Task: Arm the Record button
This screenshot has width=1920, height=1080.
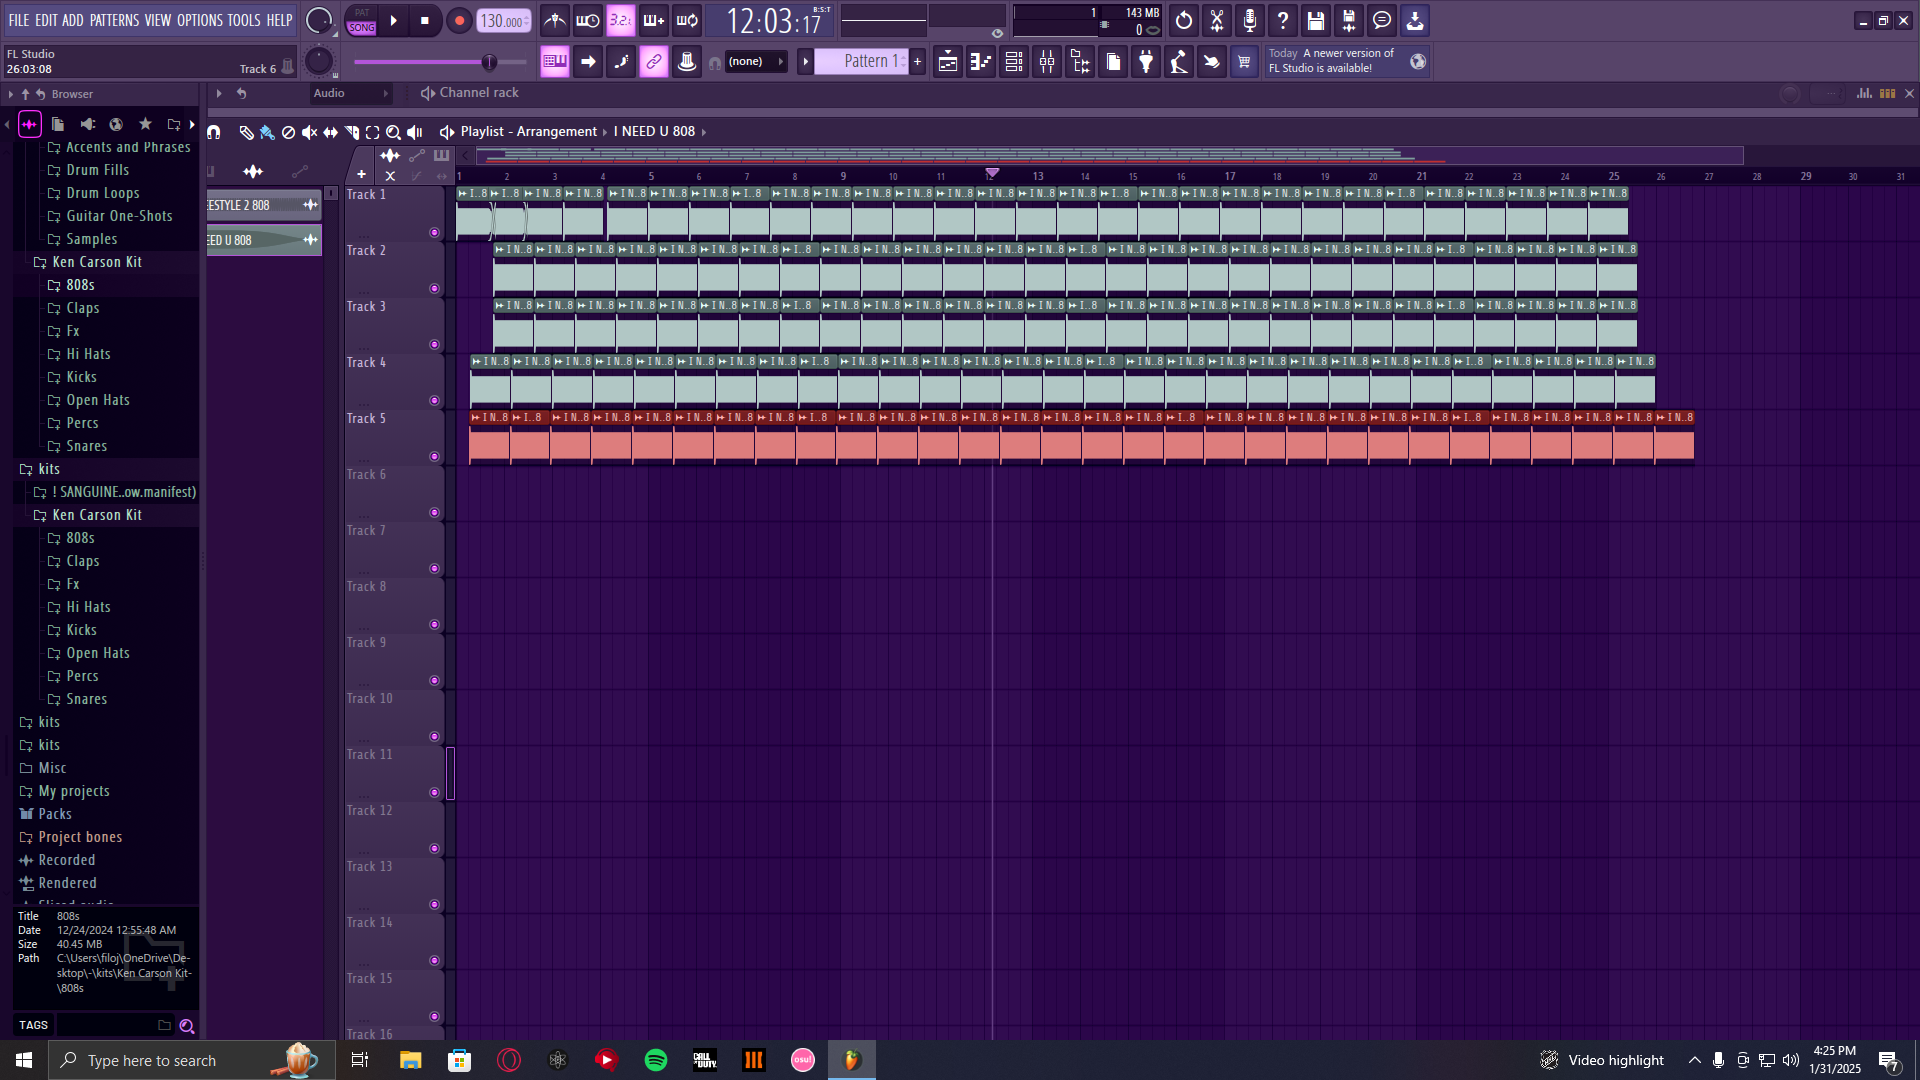Action: point(459,20)
